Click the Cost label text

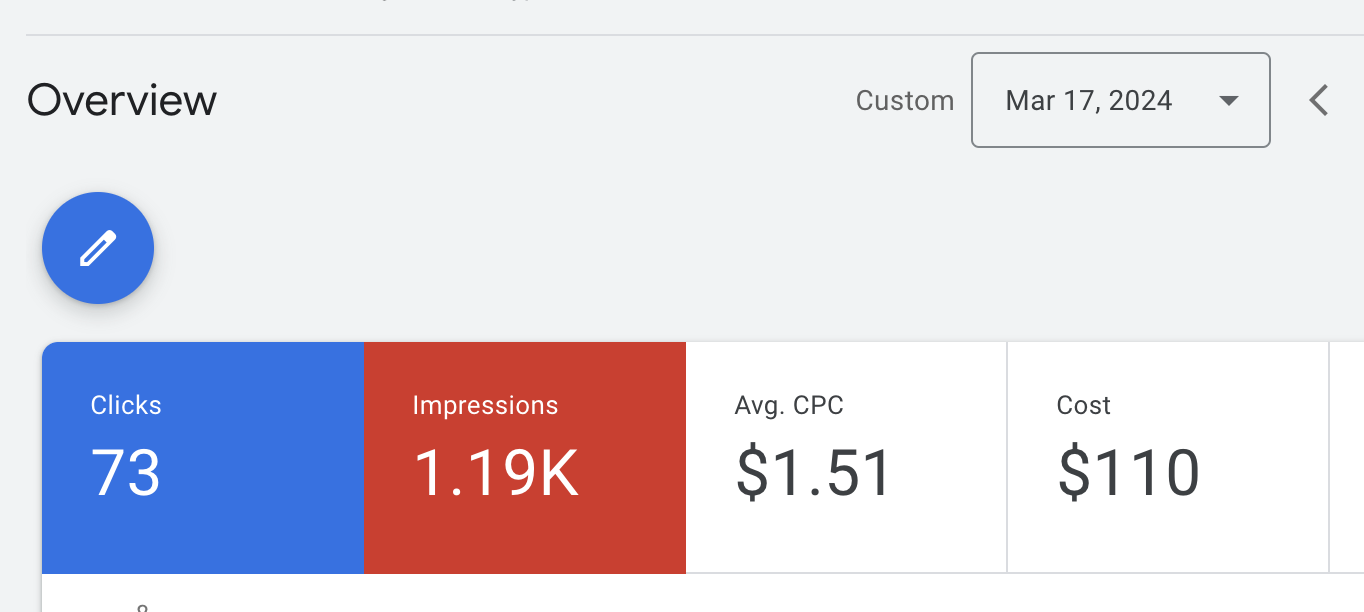1083,405
